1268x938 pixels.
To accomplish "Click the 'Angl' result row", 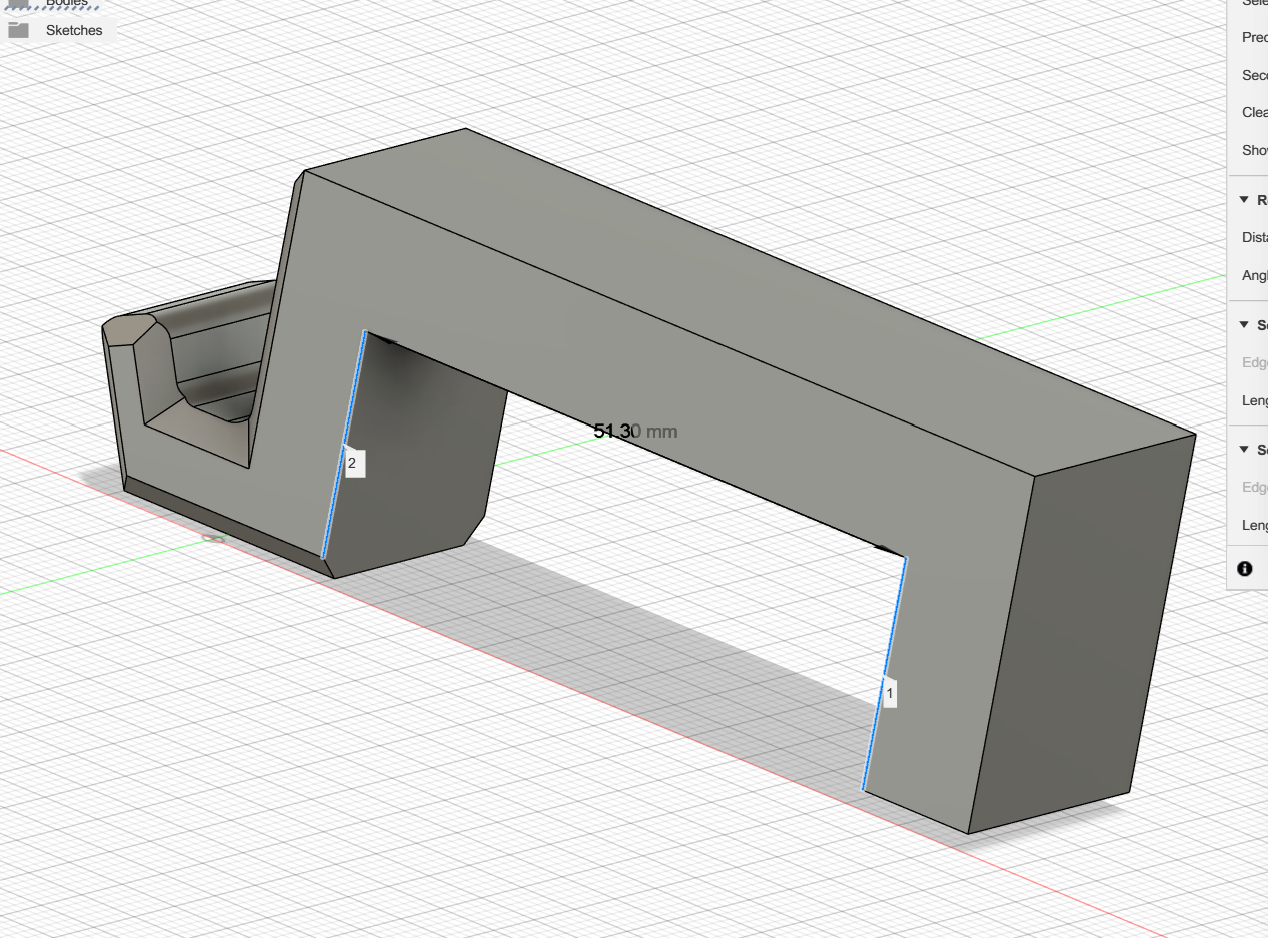I will click(1254, 275).
